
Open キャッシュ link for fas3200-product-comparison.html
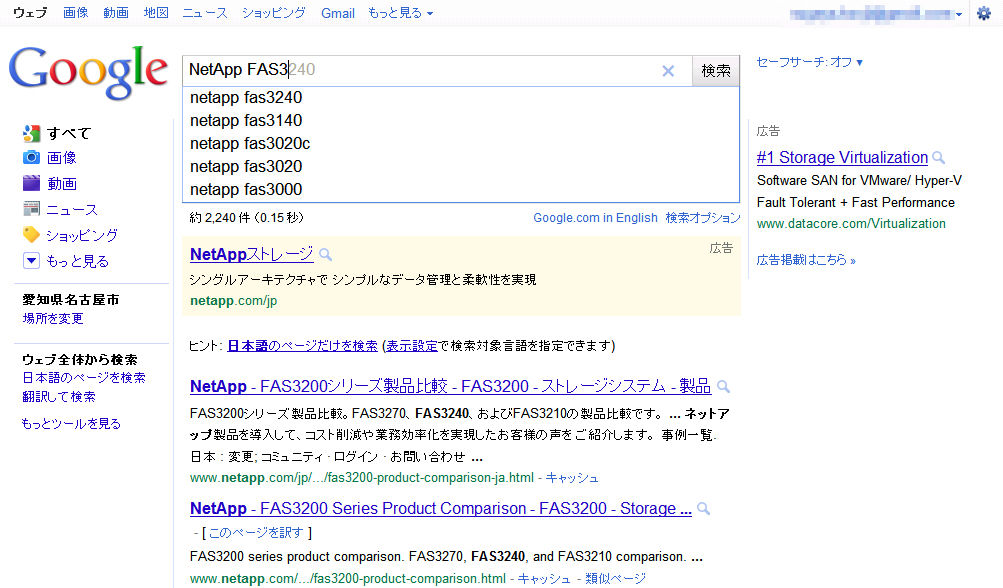[544, 578]
